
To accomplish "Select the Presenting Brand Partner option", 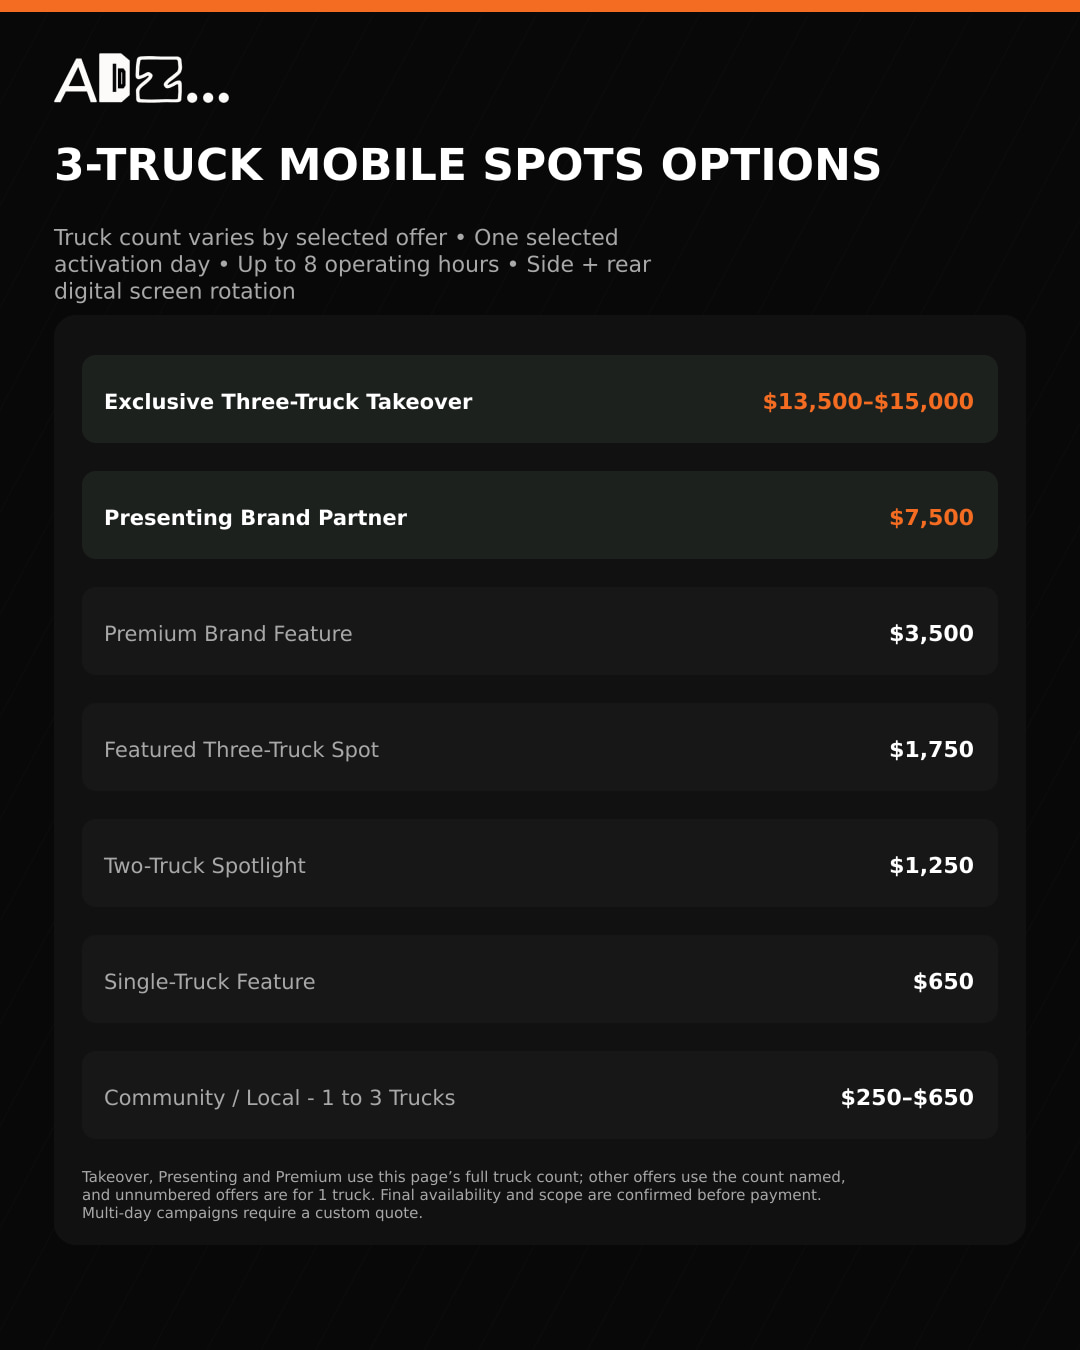I will click(x=540, y=515).
